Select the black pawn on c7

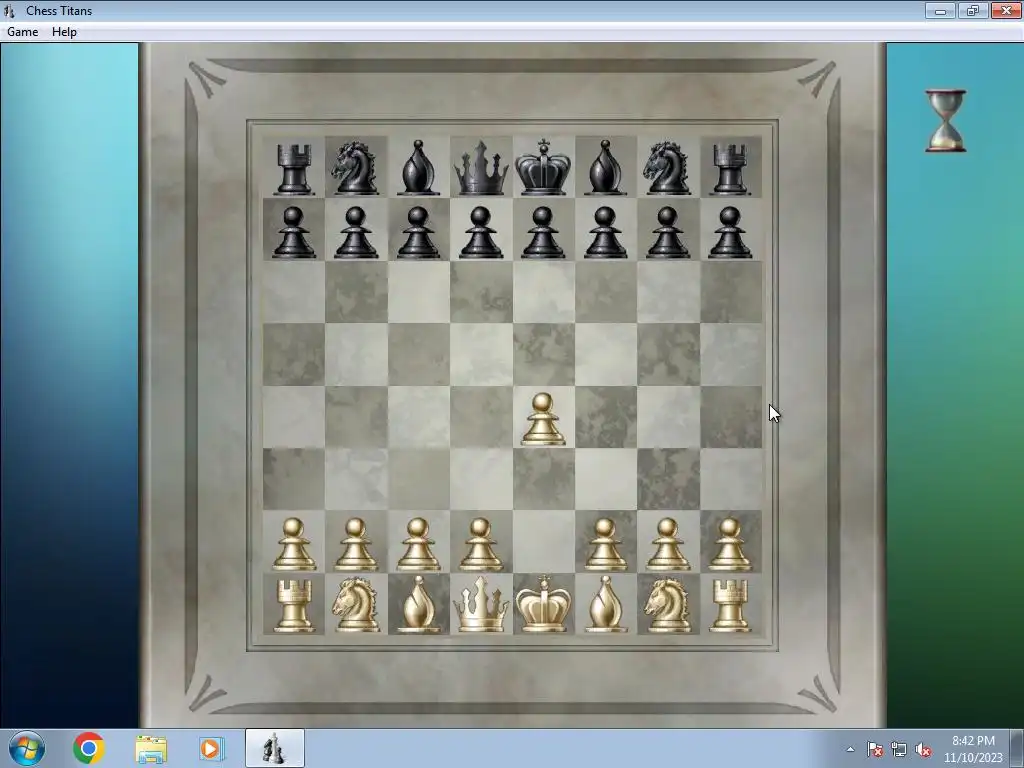point(418,232)
